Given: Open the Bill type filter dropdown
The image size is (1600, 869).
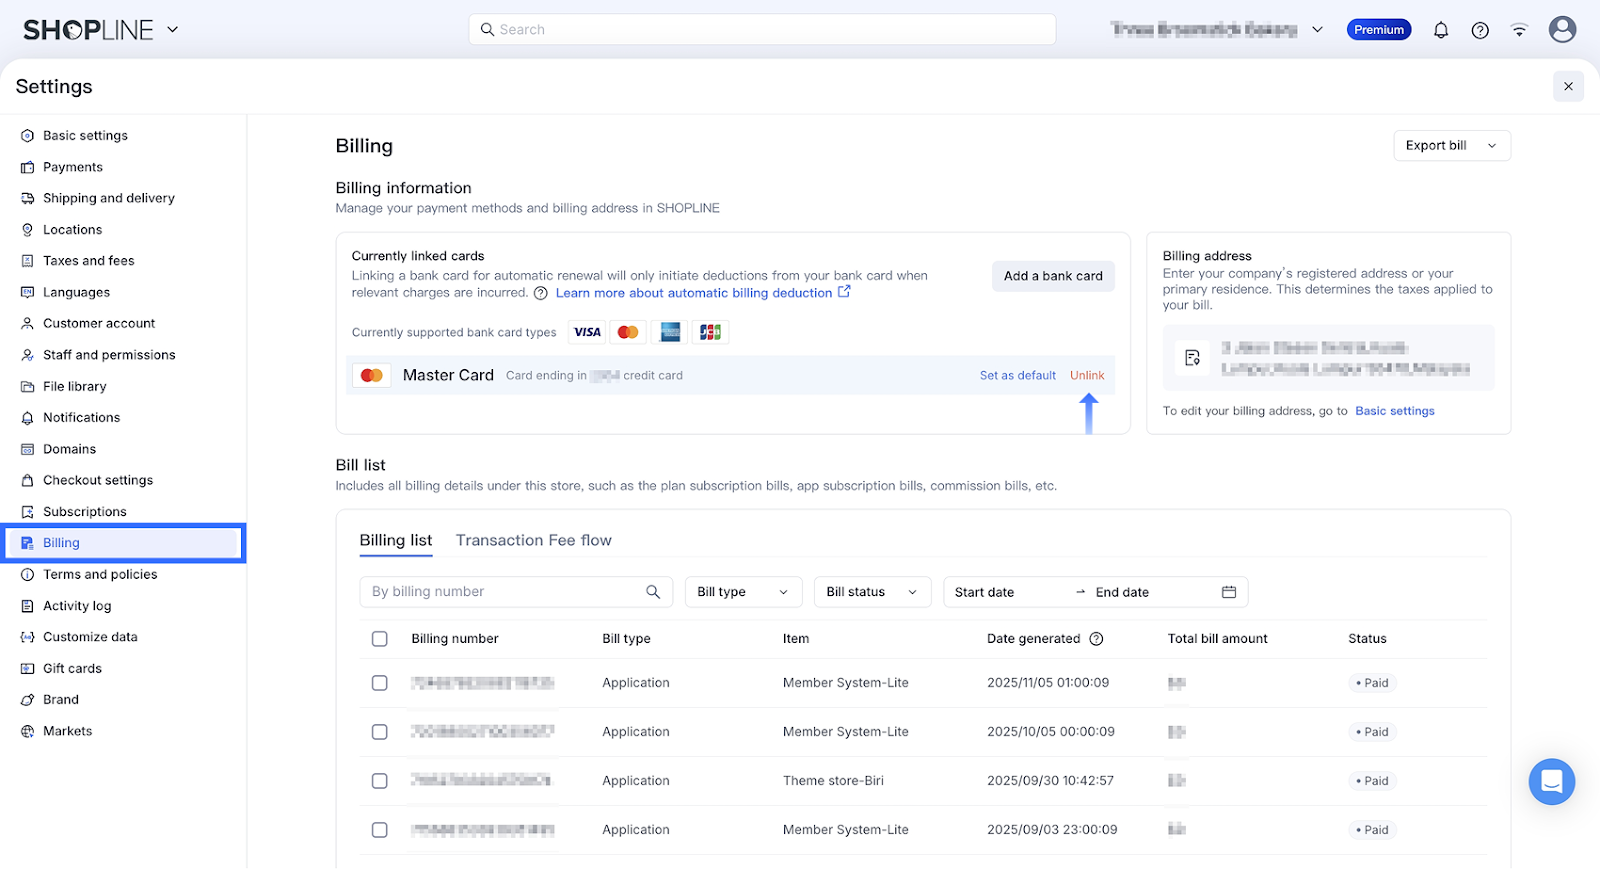Looking at the screenshot, I should point(742,592).
